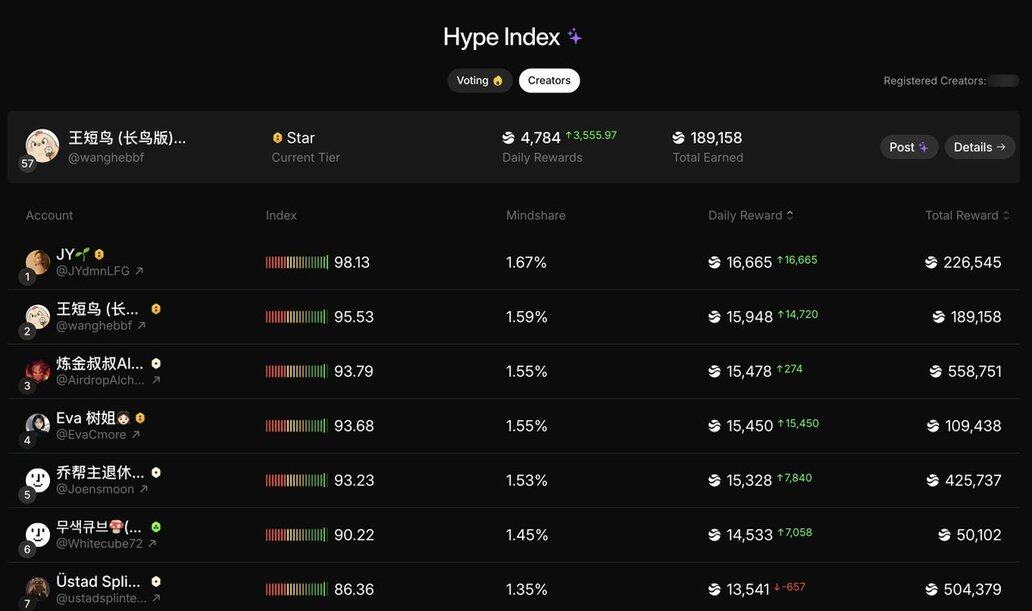The image size is (1032, 611).
Task: Click the sparkle icon beside Hype Index
Action: [x=575, y=37]
